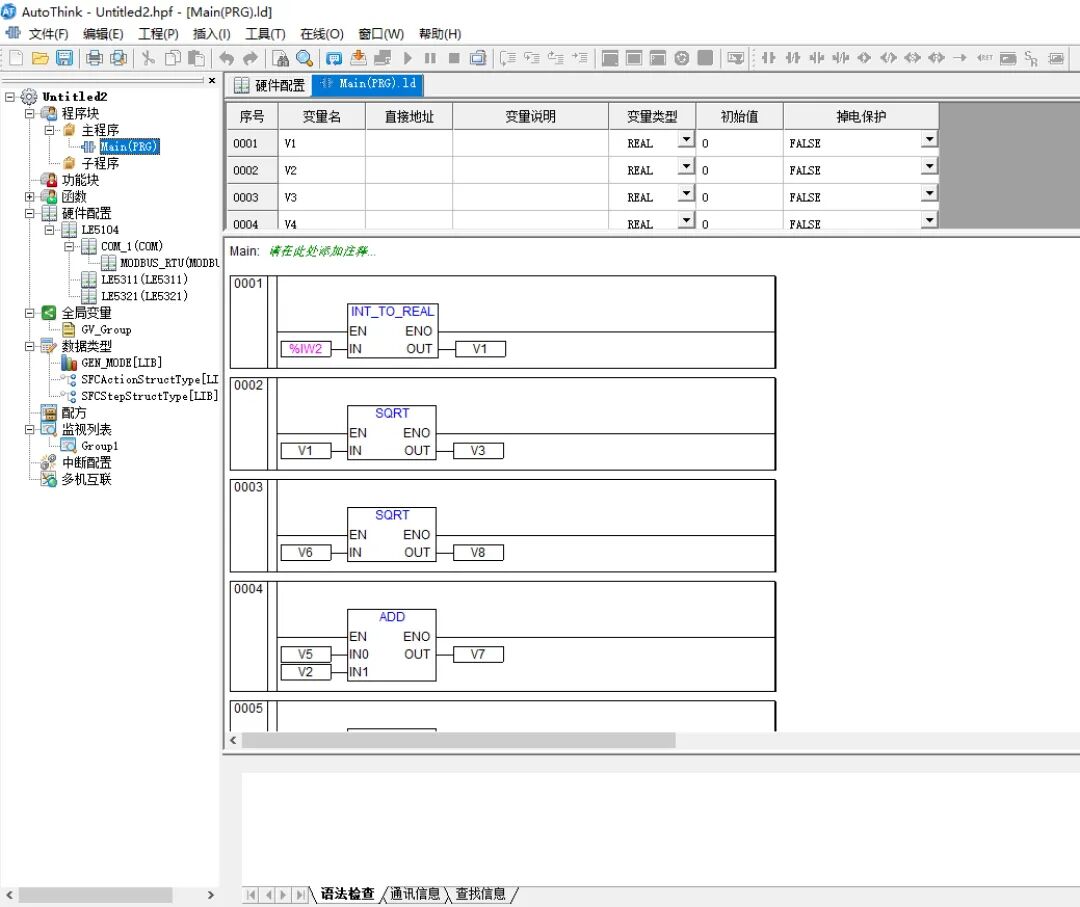The width and height of the screenshot is (1080, 907).
Task: Click the download to PLC icon
Action: (358, 59)
